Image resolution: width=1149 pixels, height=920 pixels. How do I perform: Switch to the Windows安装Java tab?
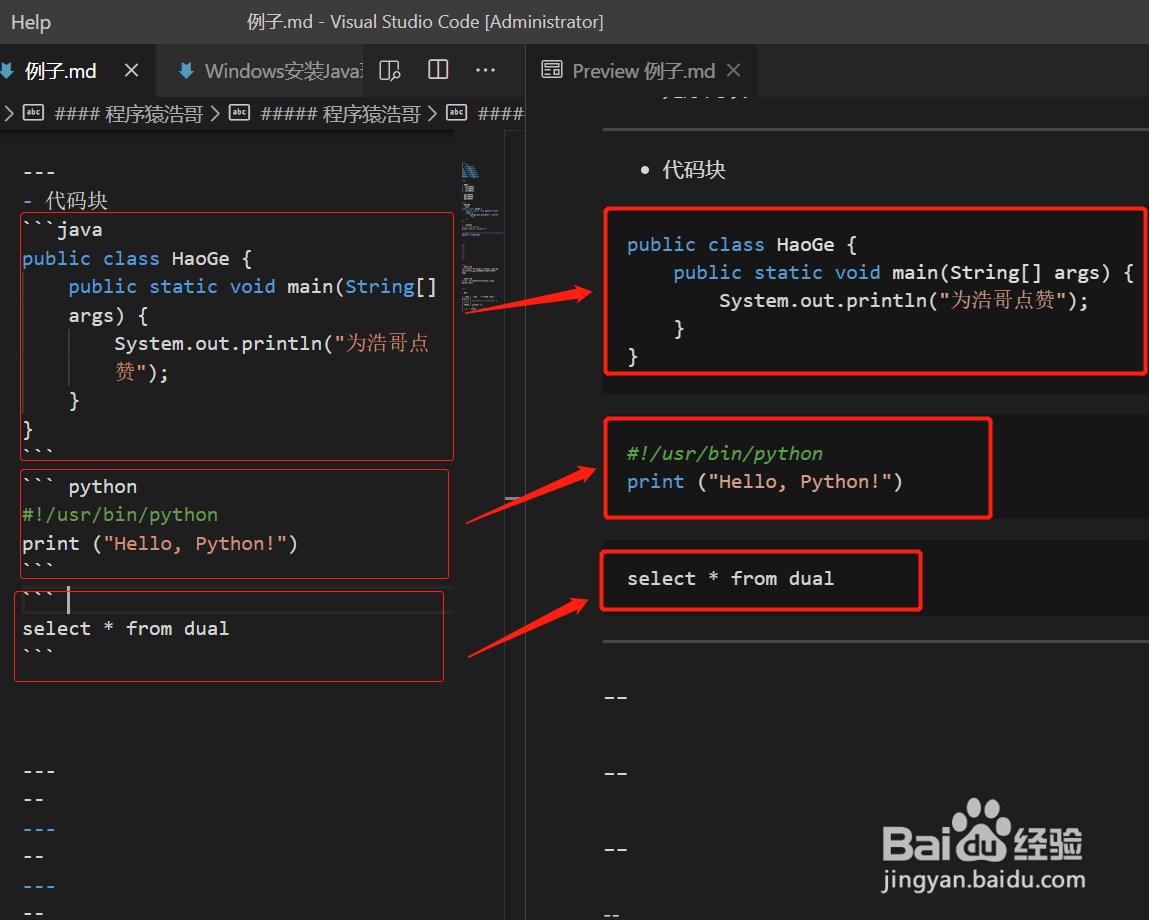pyautogui.click(x=284, y=71)
